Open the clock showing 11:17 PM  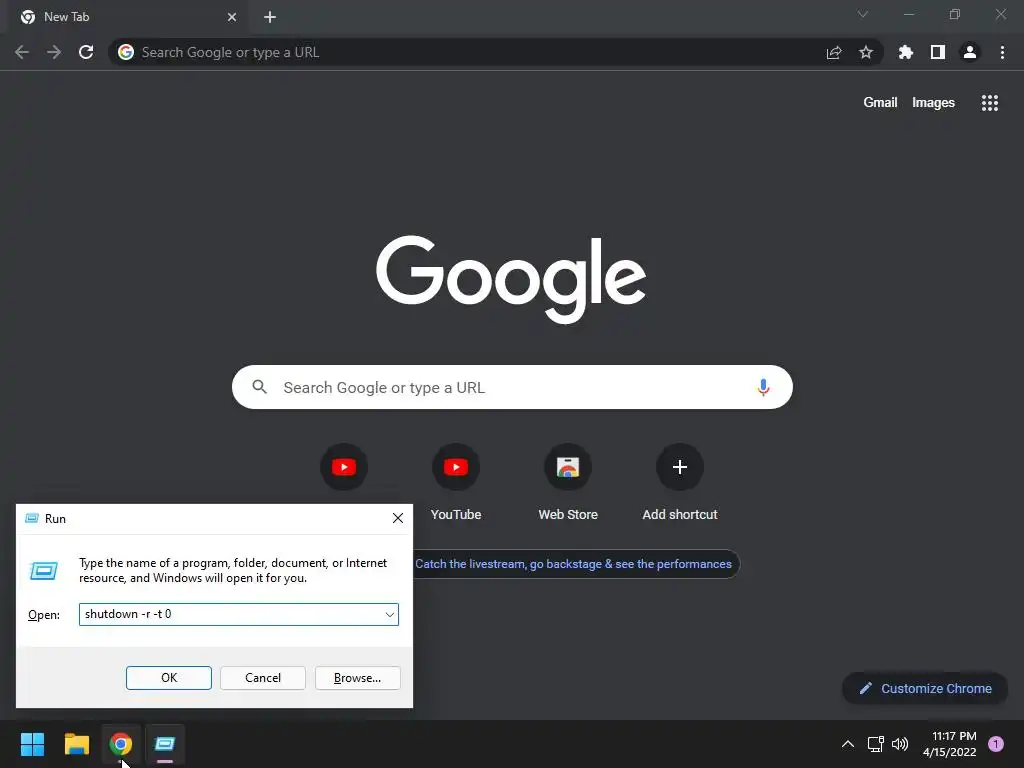[x=950, y=744]
